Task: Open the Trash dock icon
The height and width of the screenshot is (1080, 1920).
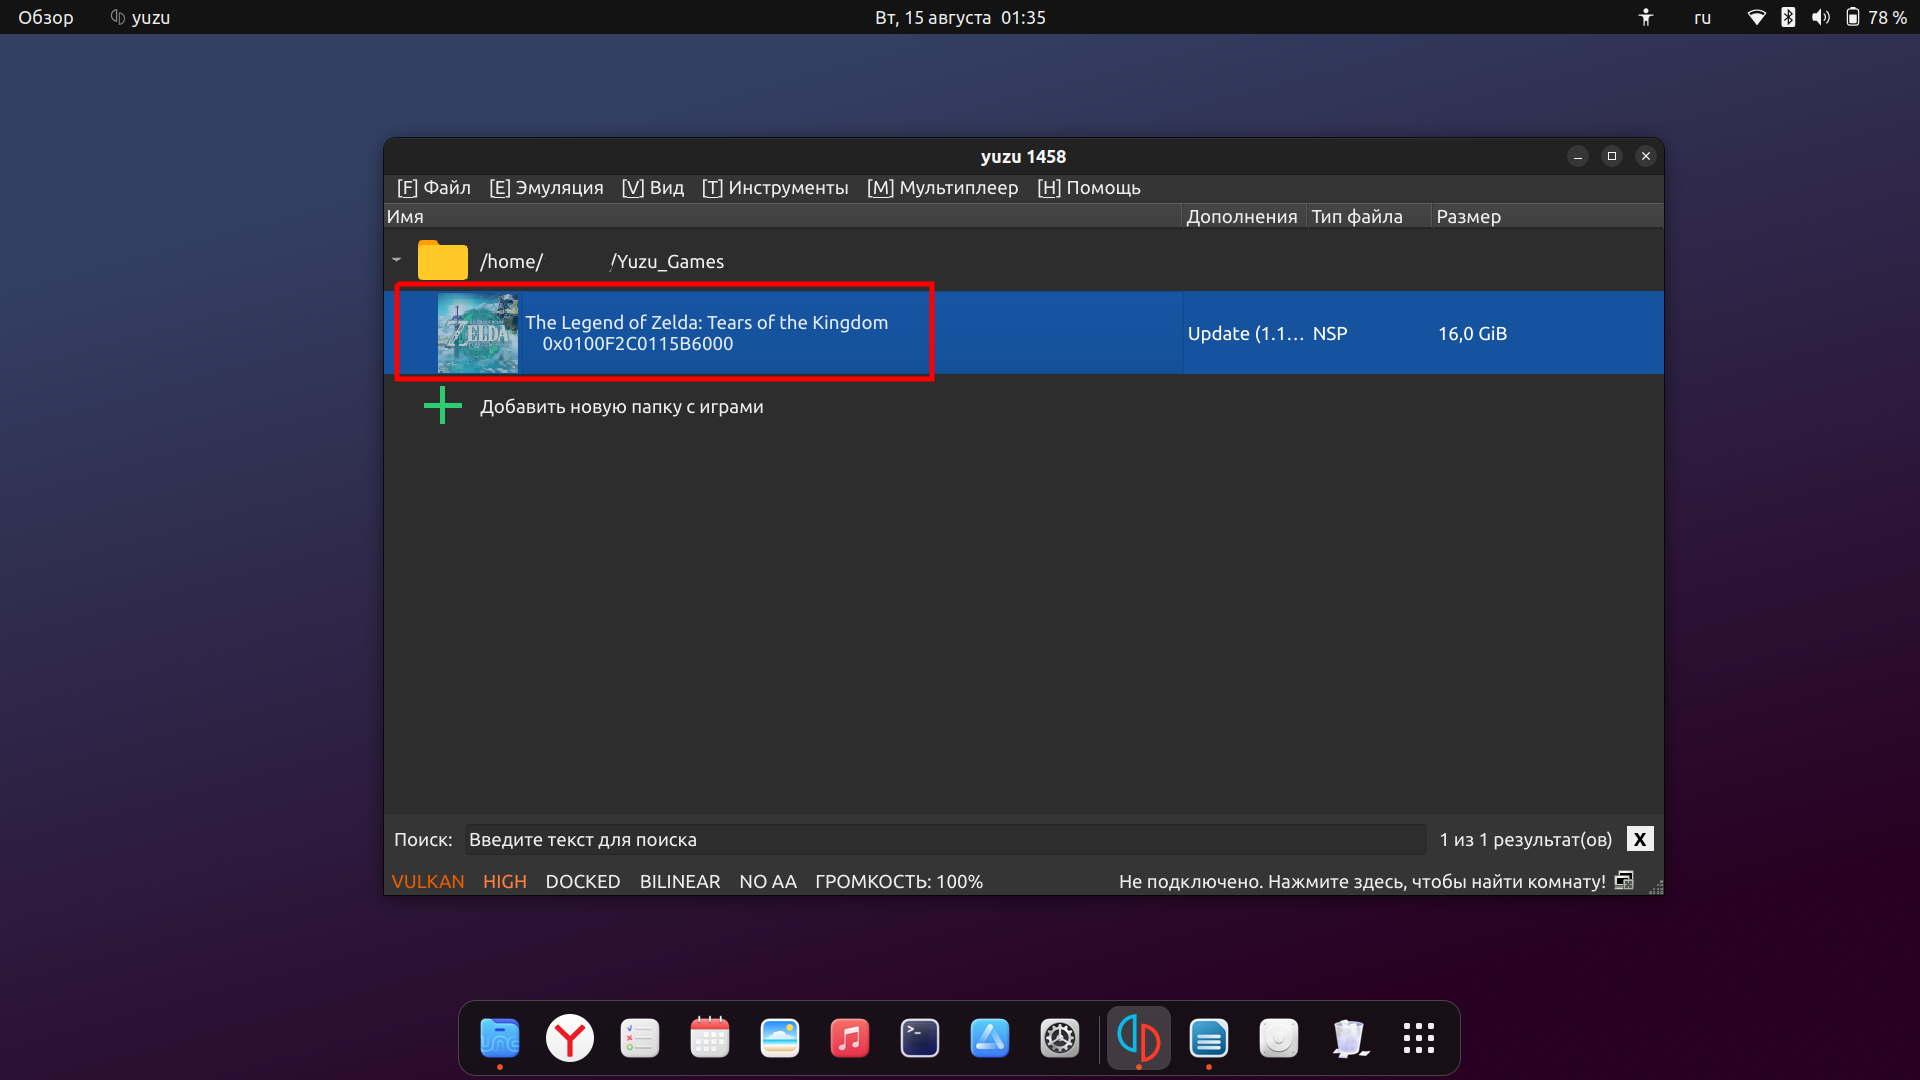Action: click(x=1349, y=1038)
